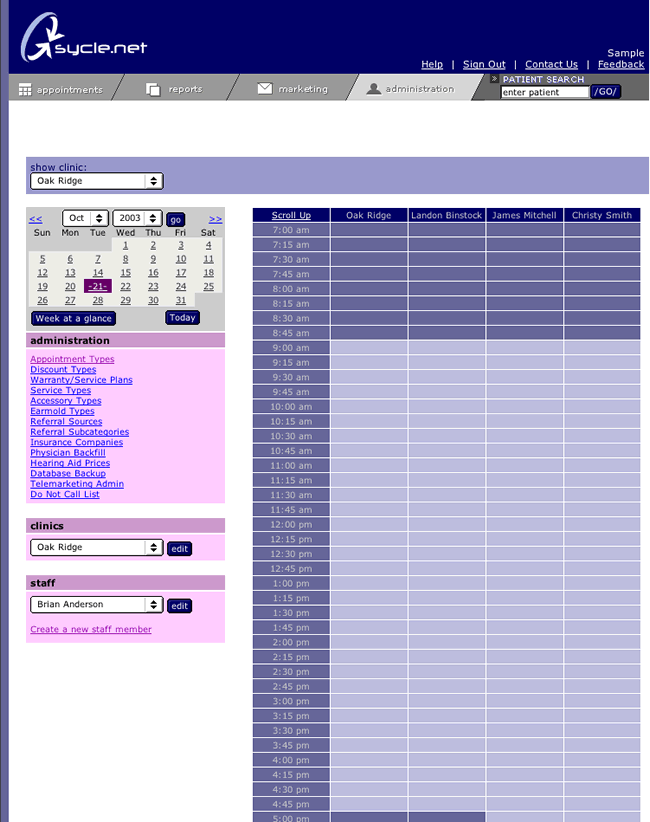
Task: Click Create a new staff member link
Action: point(91,629)
